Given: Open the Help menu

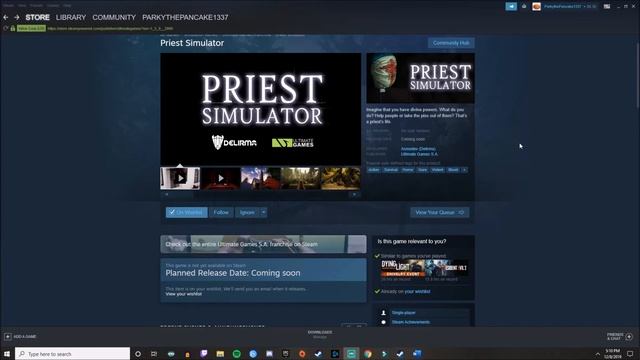Looking at the screenshot, I should coord(67,5).
